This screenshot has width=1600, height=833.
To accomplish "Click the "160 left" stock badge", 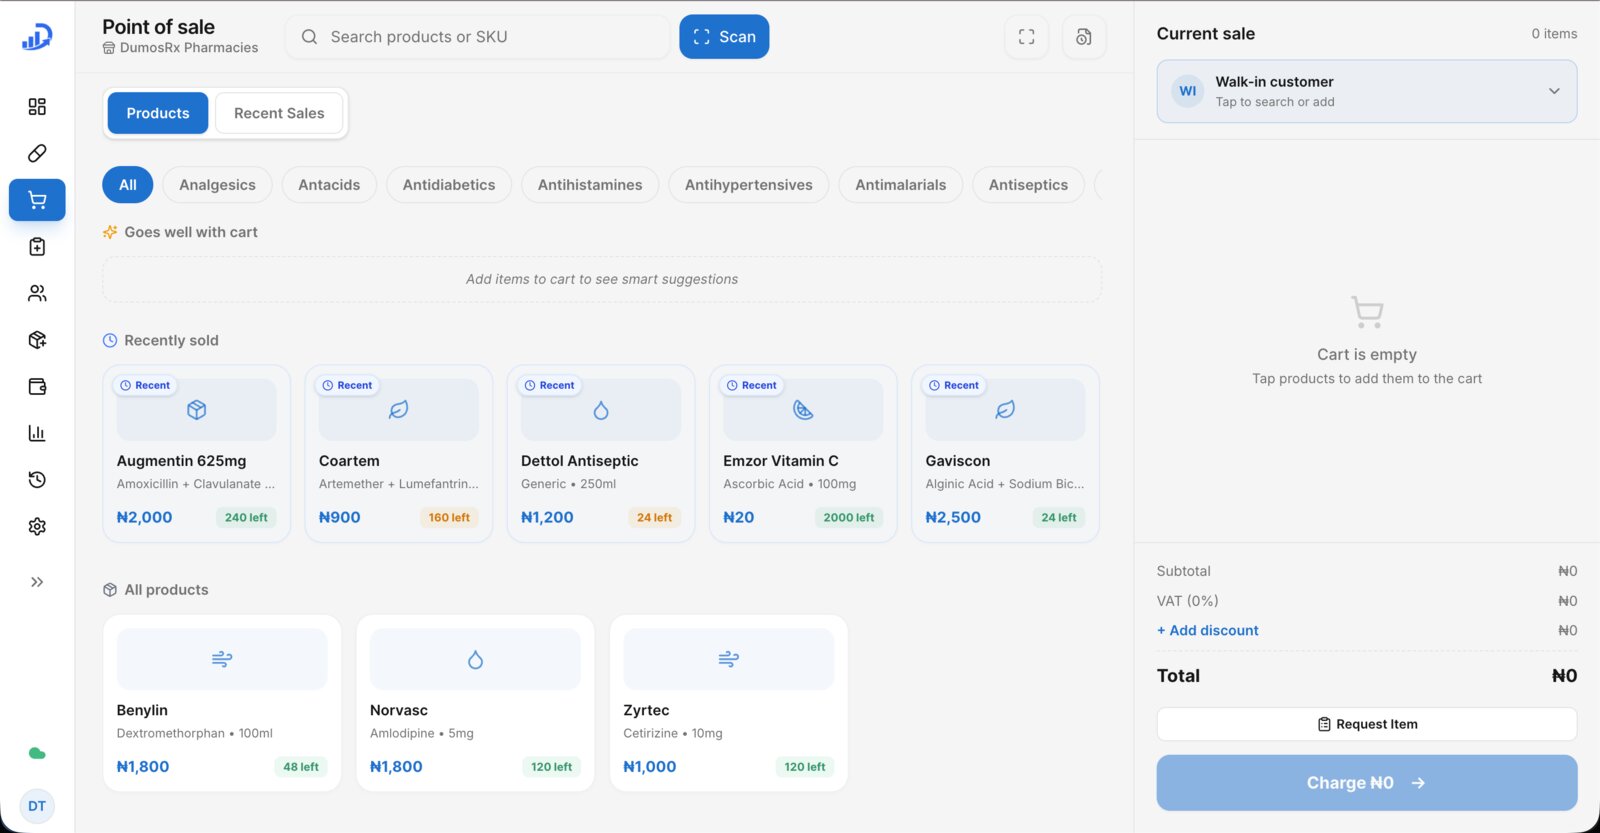I will tap(449, 518).
